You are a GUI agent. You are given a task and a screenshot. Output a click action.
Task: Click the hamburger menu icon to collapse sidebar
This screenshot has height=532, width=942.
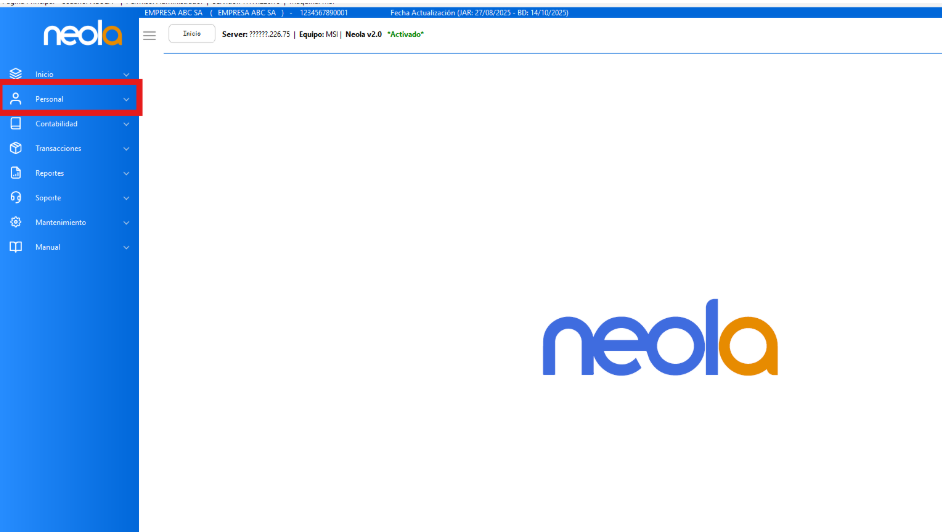click(x=150, y=35)
